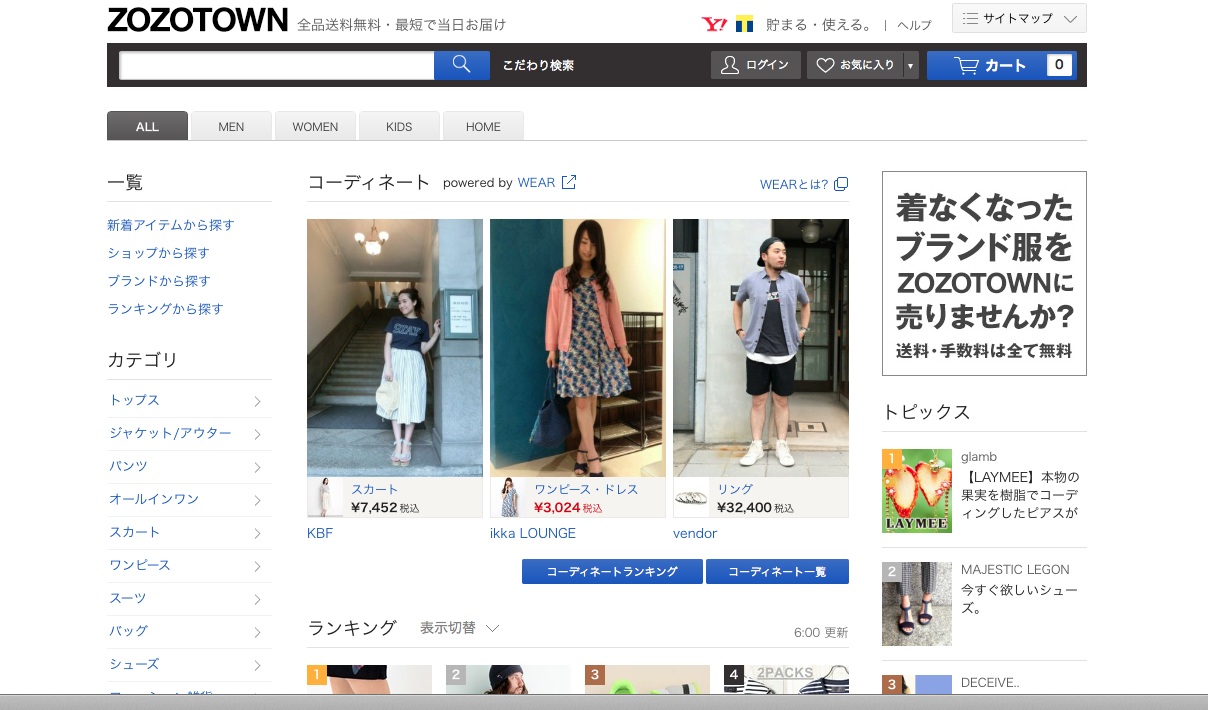
Task: Expand the パンツ category chevron
Action: click(257, 467)
